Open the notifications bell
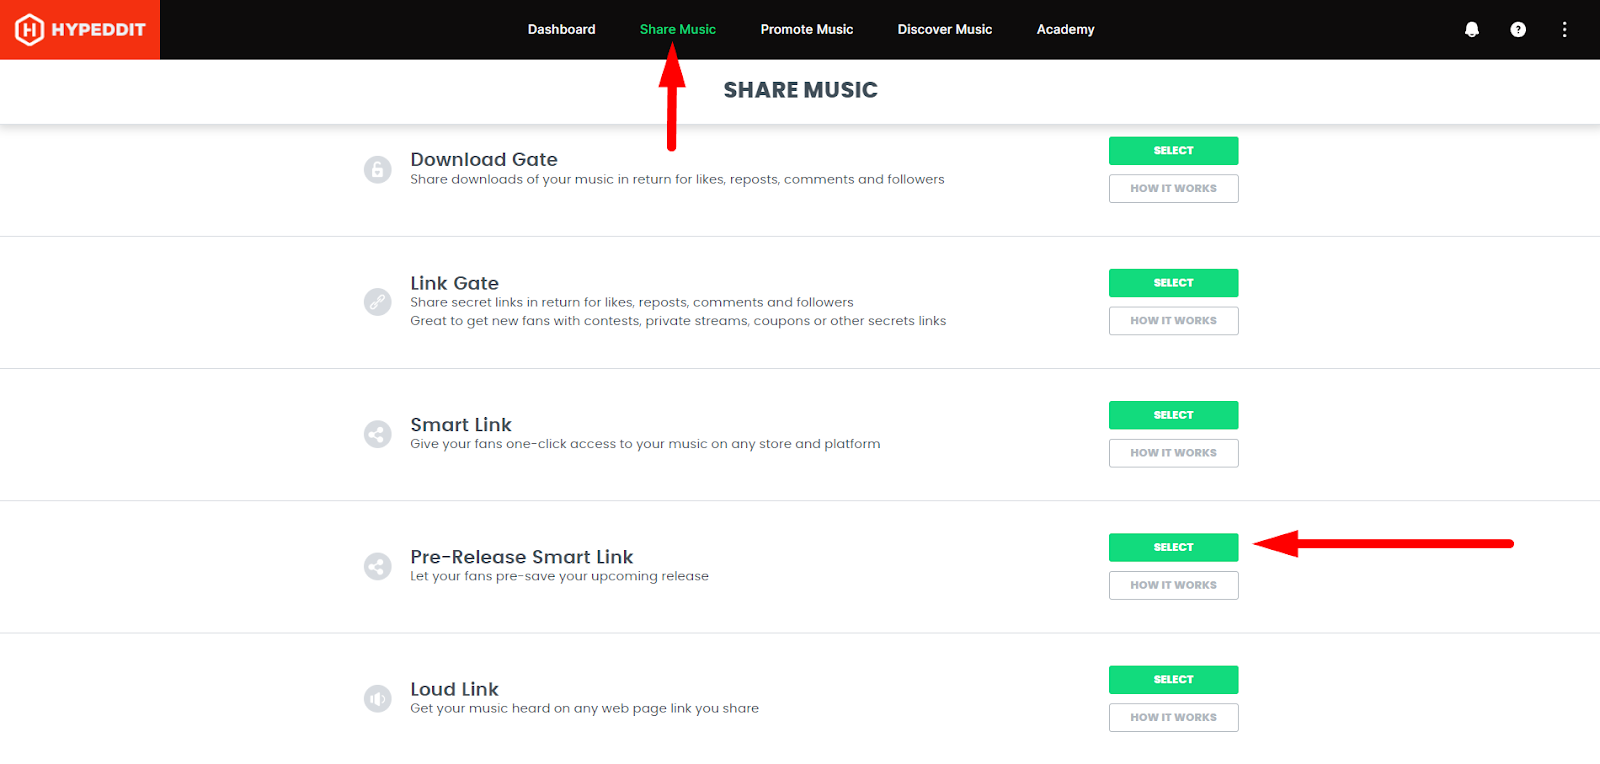The width and height of the screenshot is (1600, 764). pyautogui.click(x=1471, y=30)
